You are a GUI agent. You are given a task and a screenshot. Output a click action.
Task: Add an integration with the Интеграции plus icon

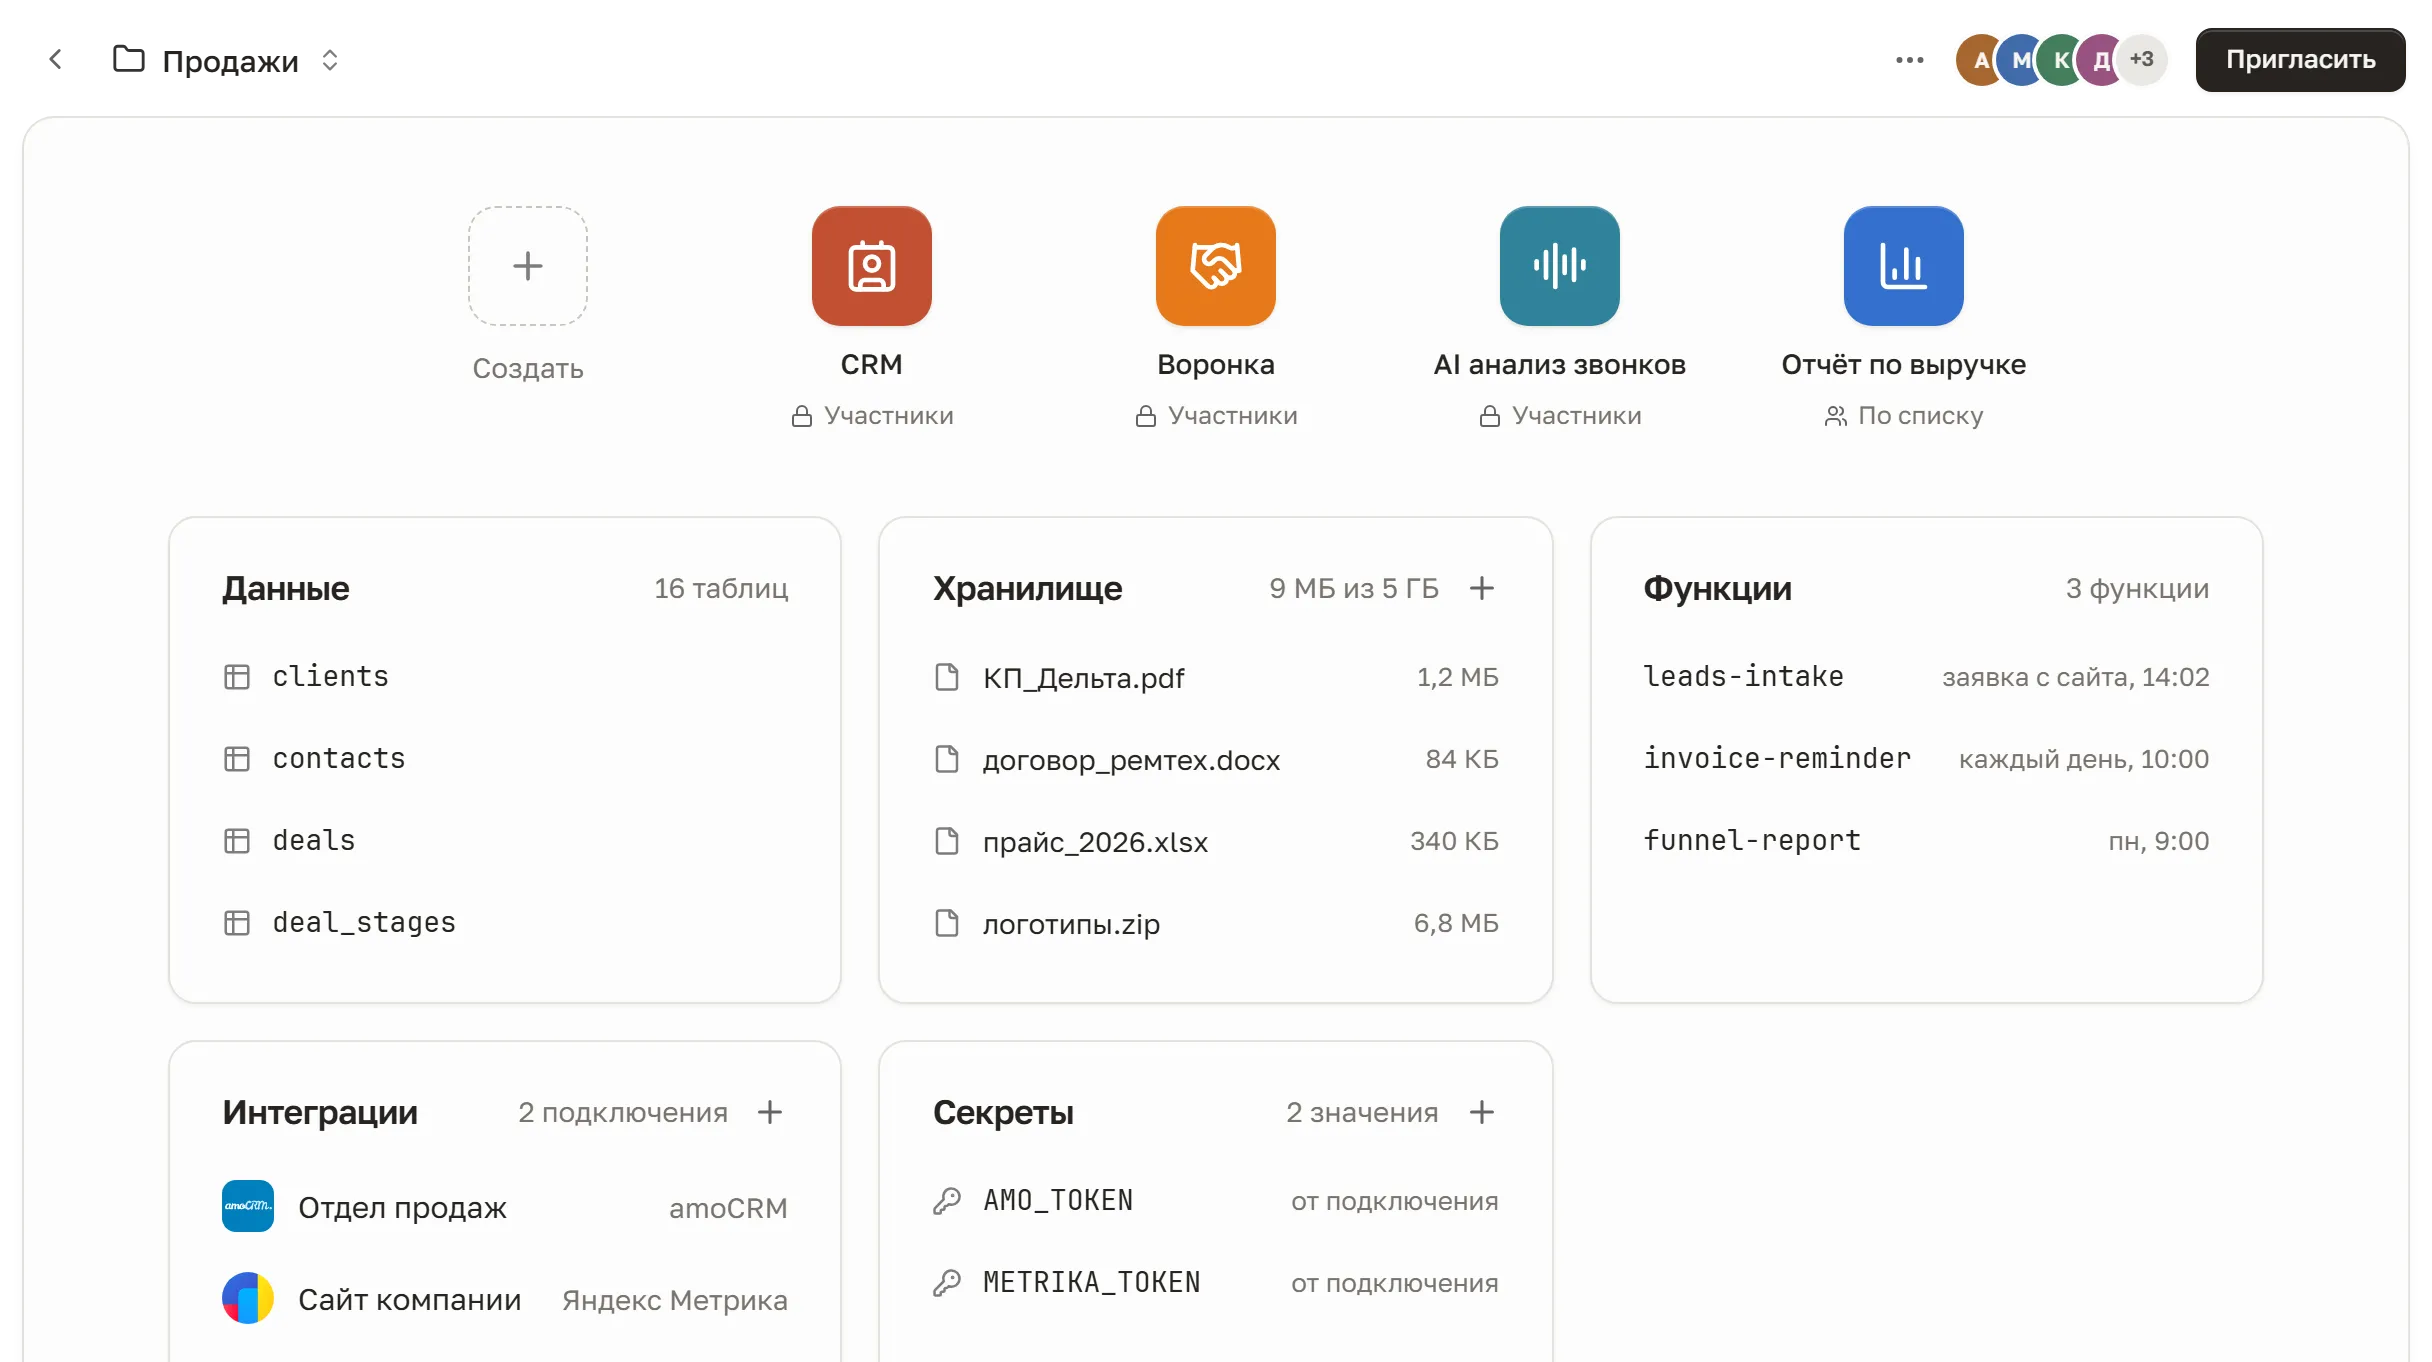pyautogui.click(x=770, y=1112)
